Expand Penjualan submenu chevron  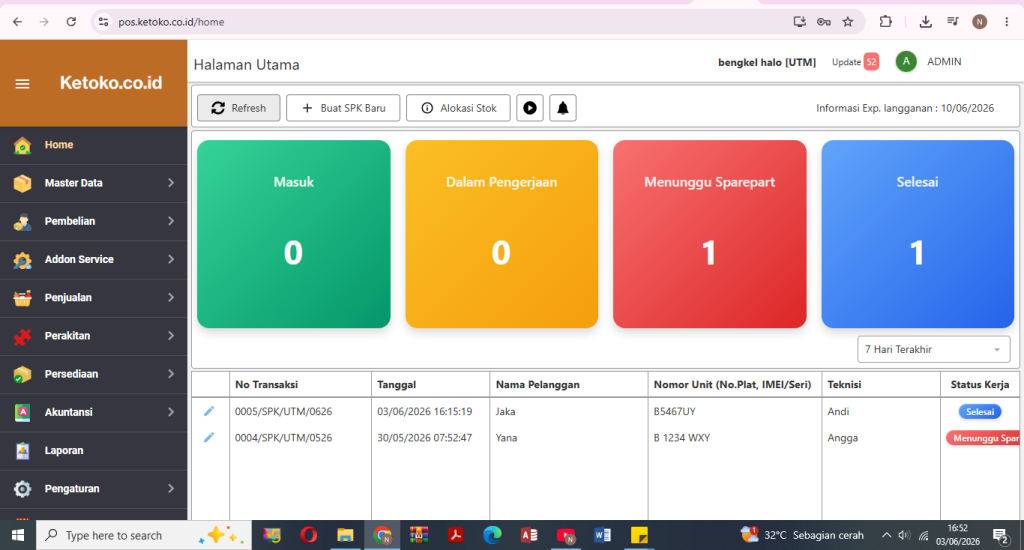pyautogui.click(x=171, y=298)
